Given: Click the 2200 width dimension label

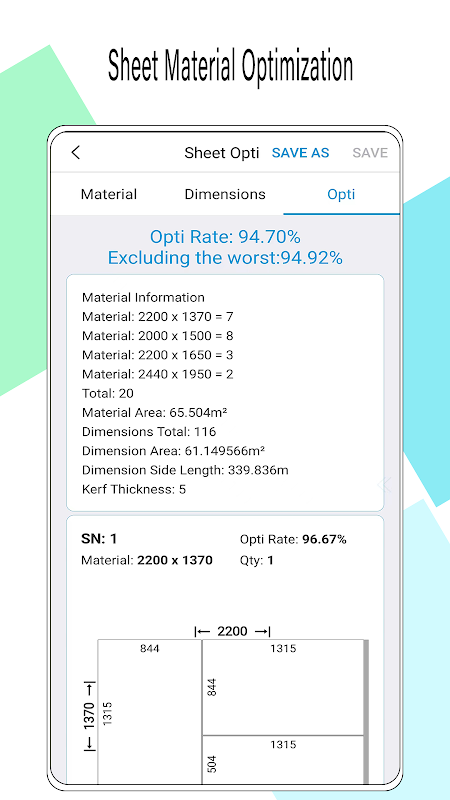Looking at the screenshot, I should coord(232,631).
